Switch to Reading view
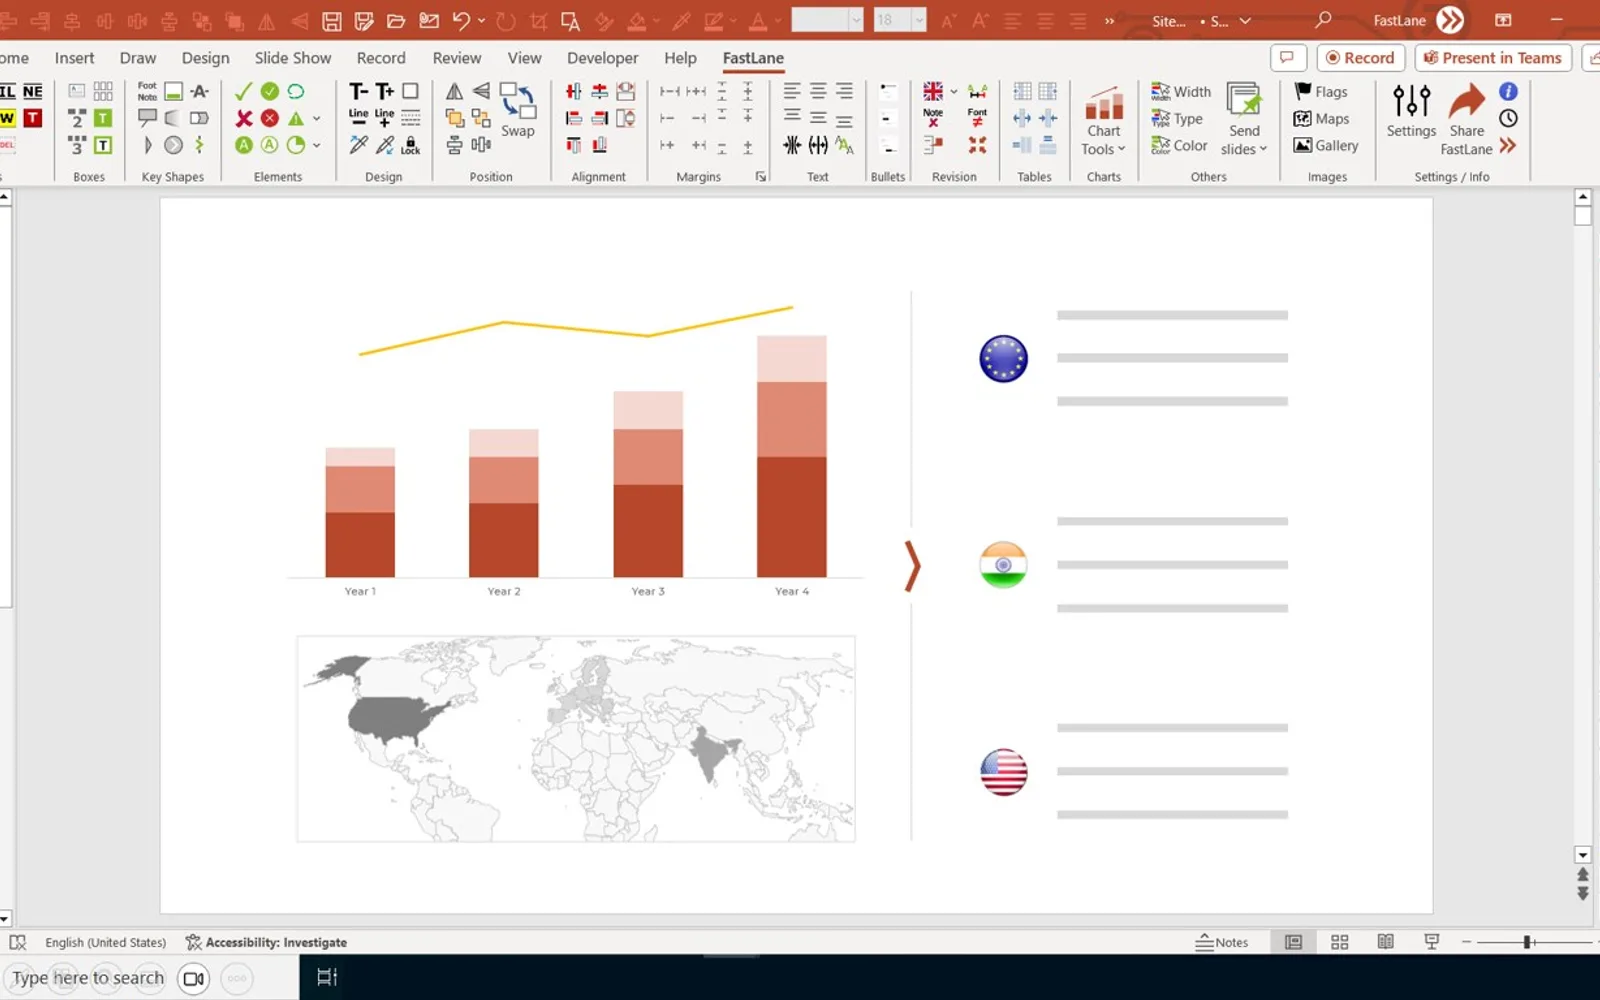The width and height of the screenshot is (1600, 1000). pyautogui.click(x=1385, y=942)
